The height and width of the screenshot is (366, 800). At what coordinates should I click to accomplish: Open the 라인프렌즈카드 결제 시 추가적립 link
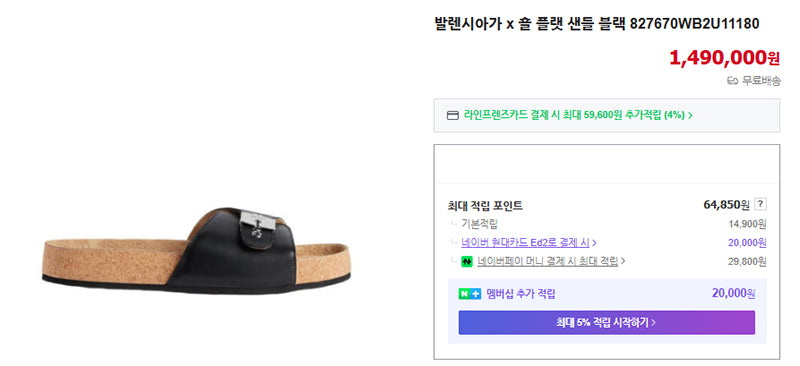(574, 115)
